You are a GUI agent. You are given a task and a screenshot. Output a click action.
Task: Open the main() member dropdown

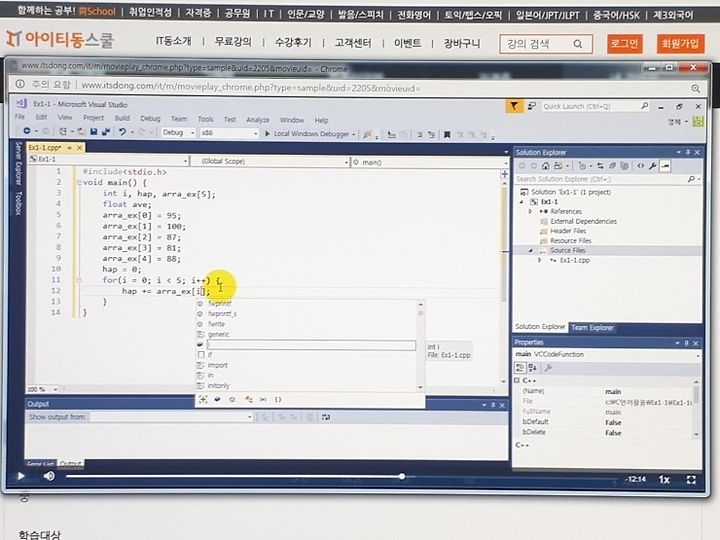coord(430,162)
